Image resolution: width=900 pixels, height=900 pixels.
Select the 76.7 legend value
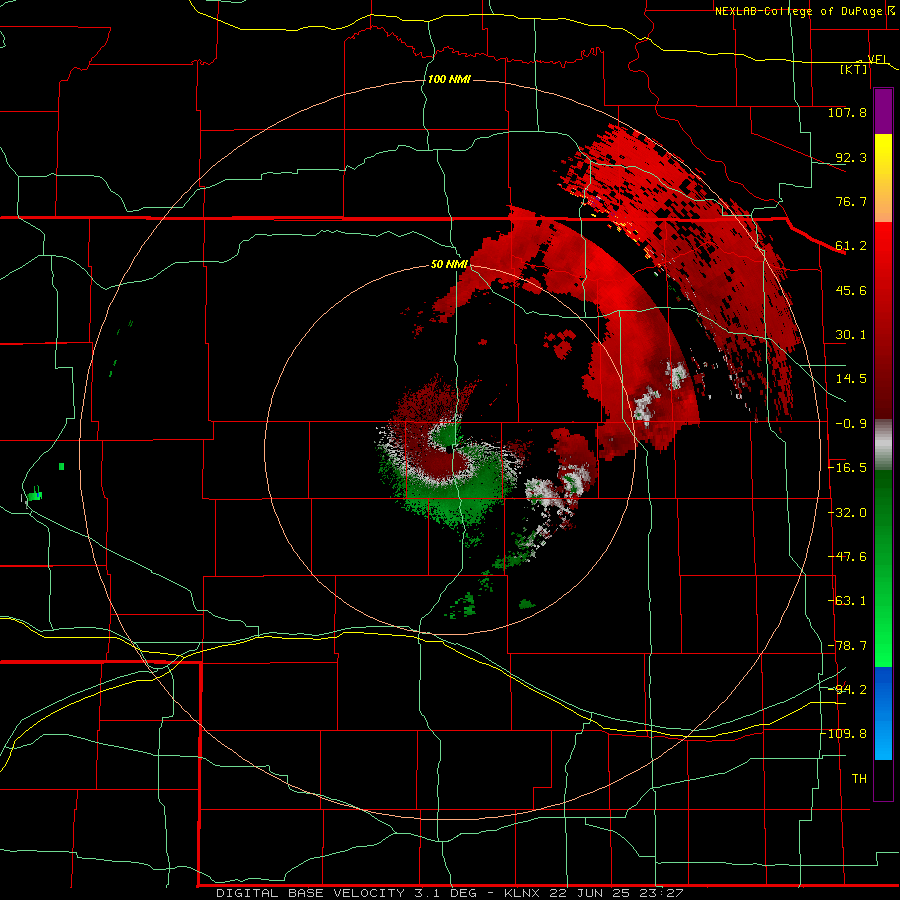[x=851, y=201]
